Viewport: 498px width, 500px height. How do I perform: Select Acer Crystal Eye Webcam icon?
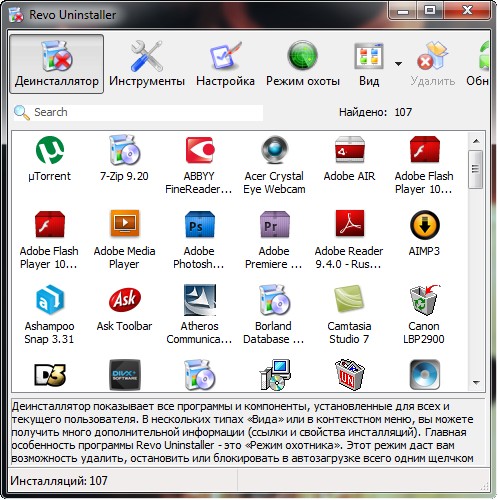click(x=274, y=150)
